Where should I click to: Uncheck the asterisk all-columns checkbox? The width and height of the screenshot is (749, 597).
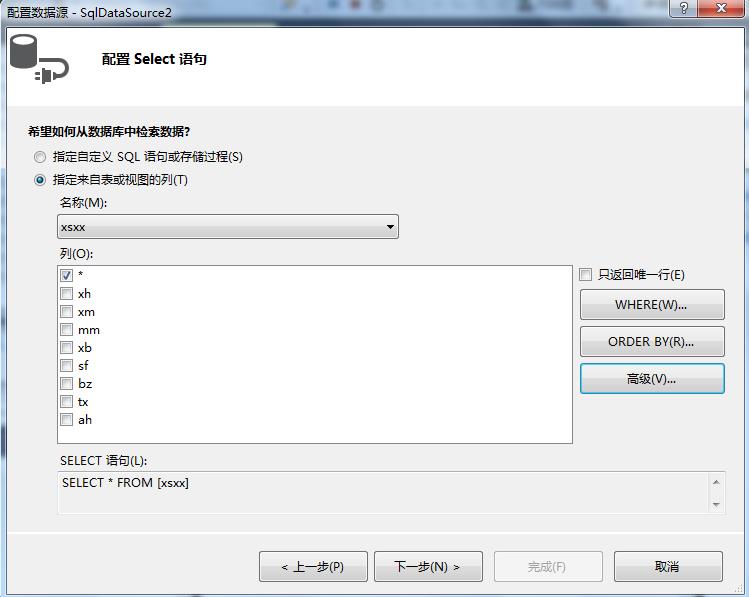click(x=66, y=275)
